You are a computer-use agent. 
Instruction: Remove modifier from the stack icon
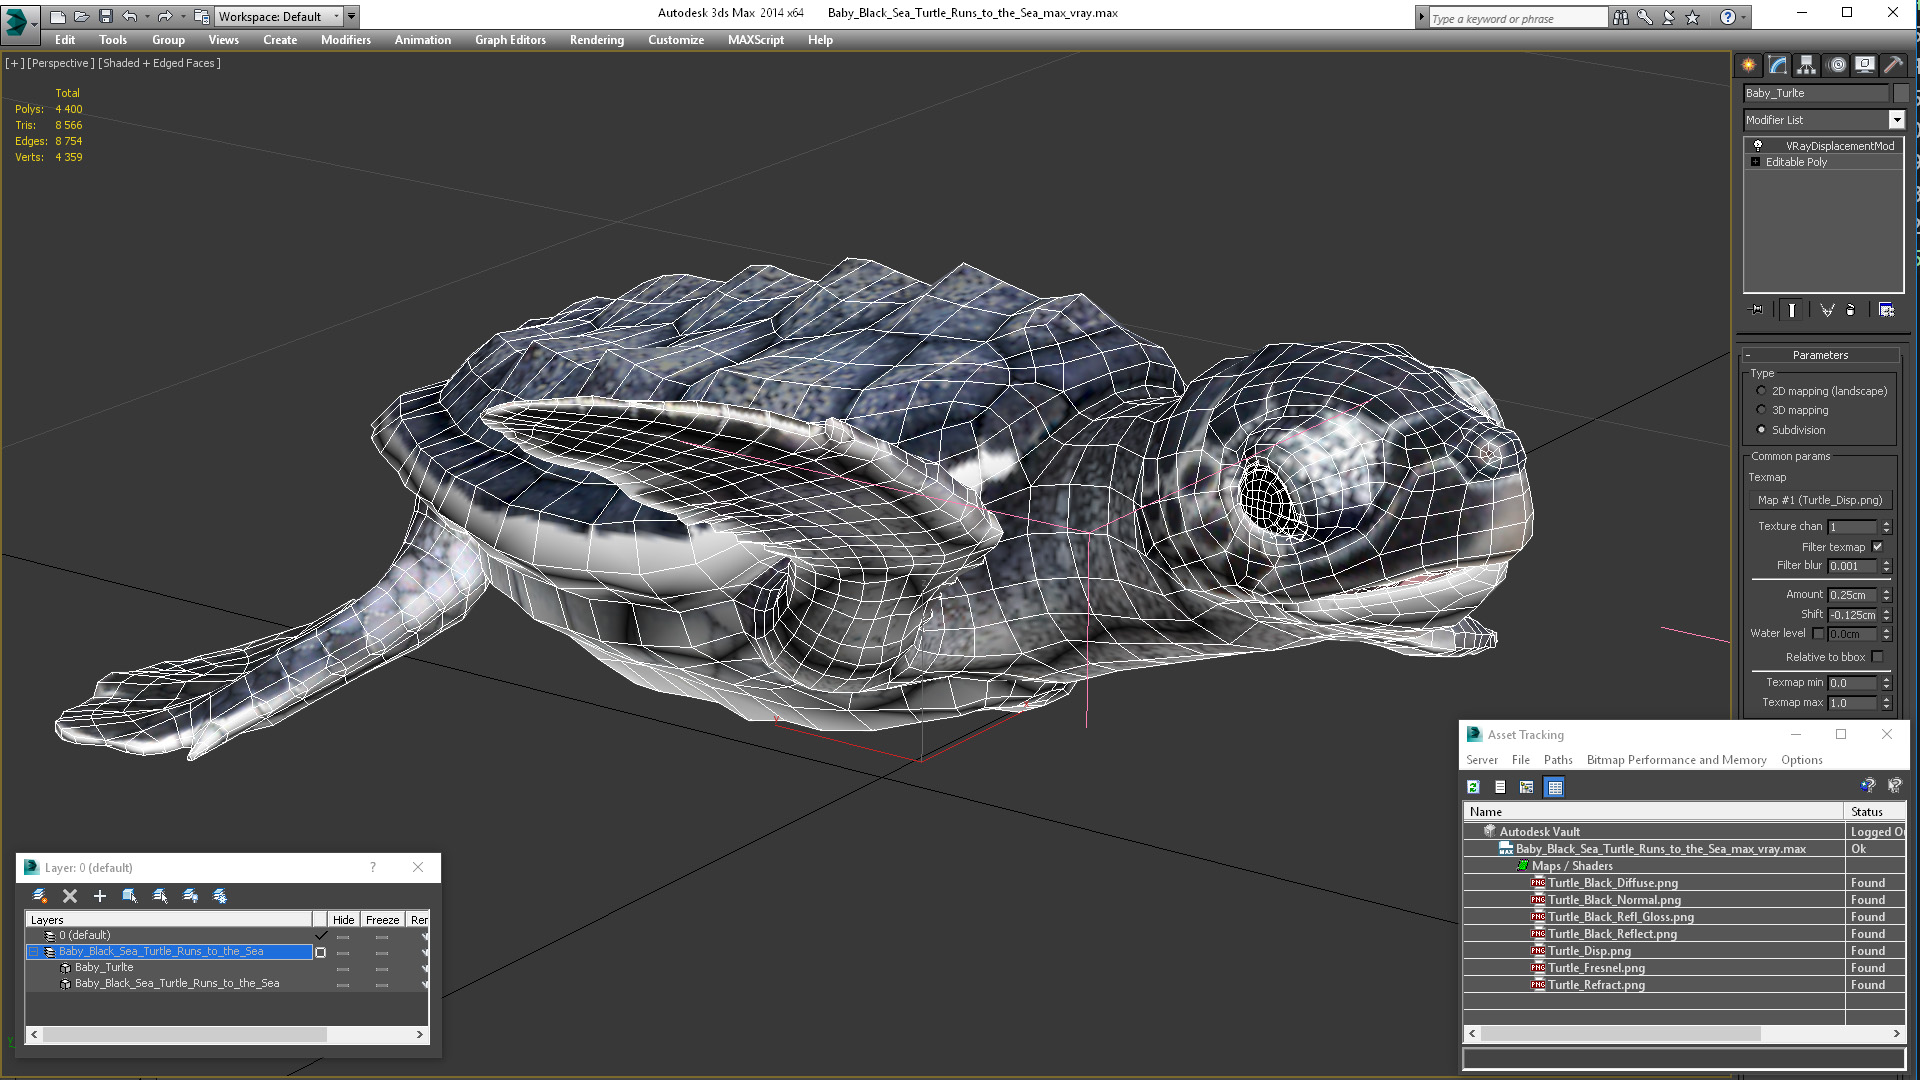pos(1851,310)
